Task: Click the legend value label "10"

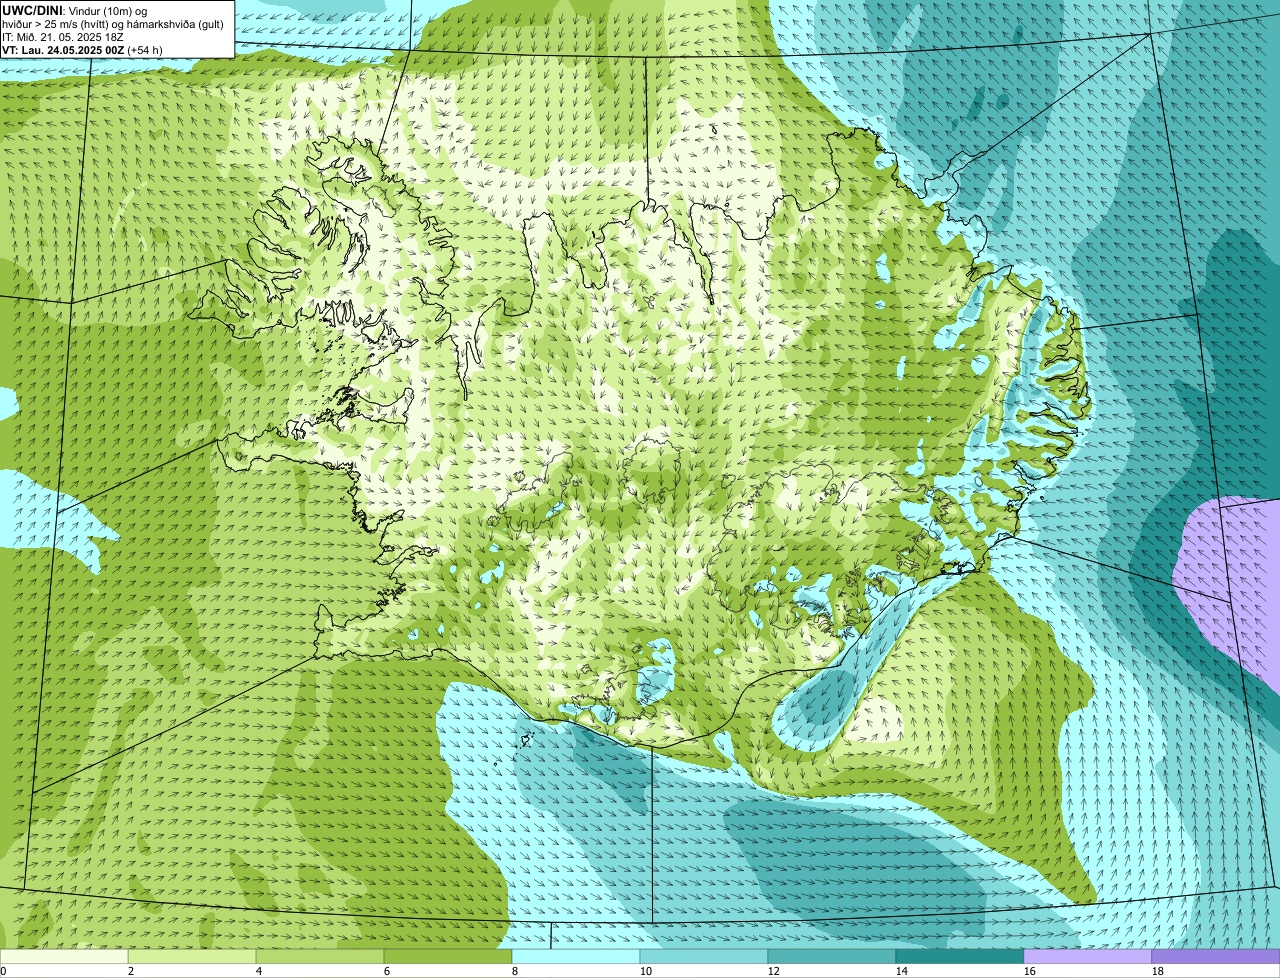Action: click(646, 971)
